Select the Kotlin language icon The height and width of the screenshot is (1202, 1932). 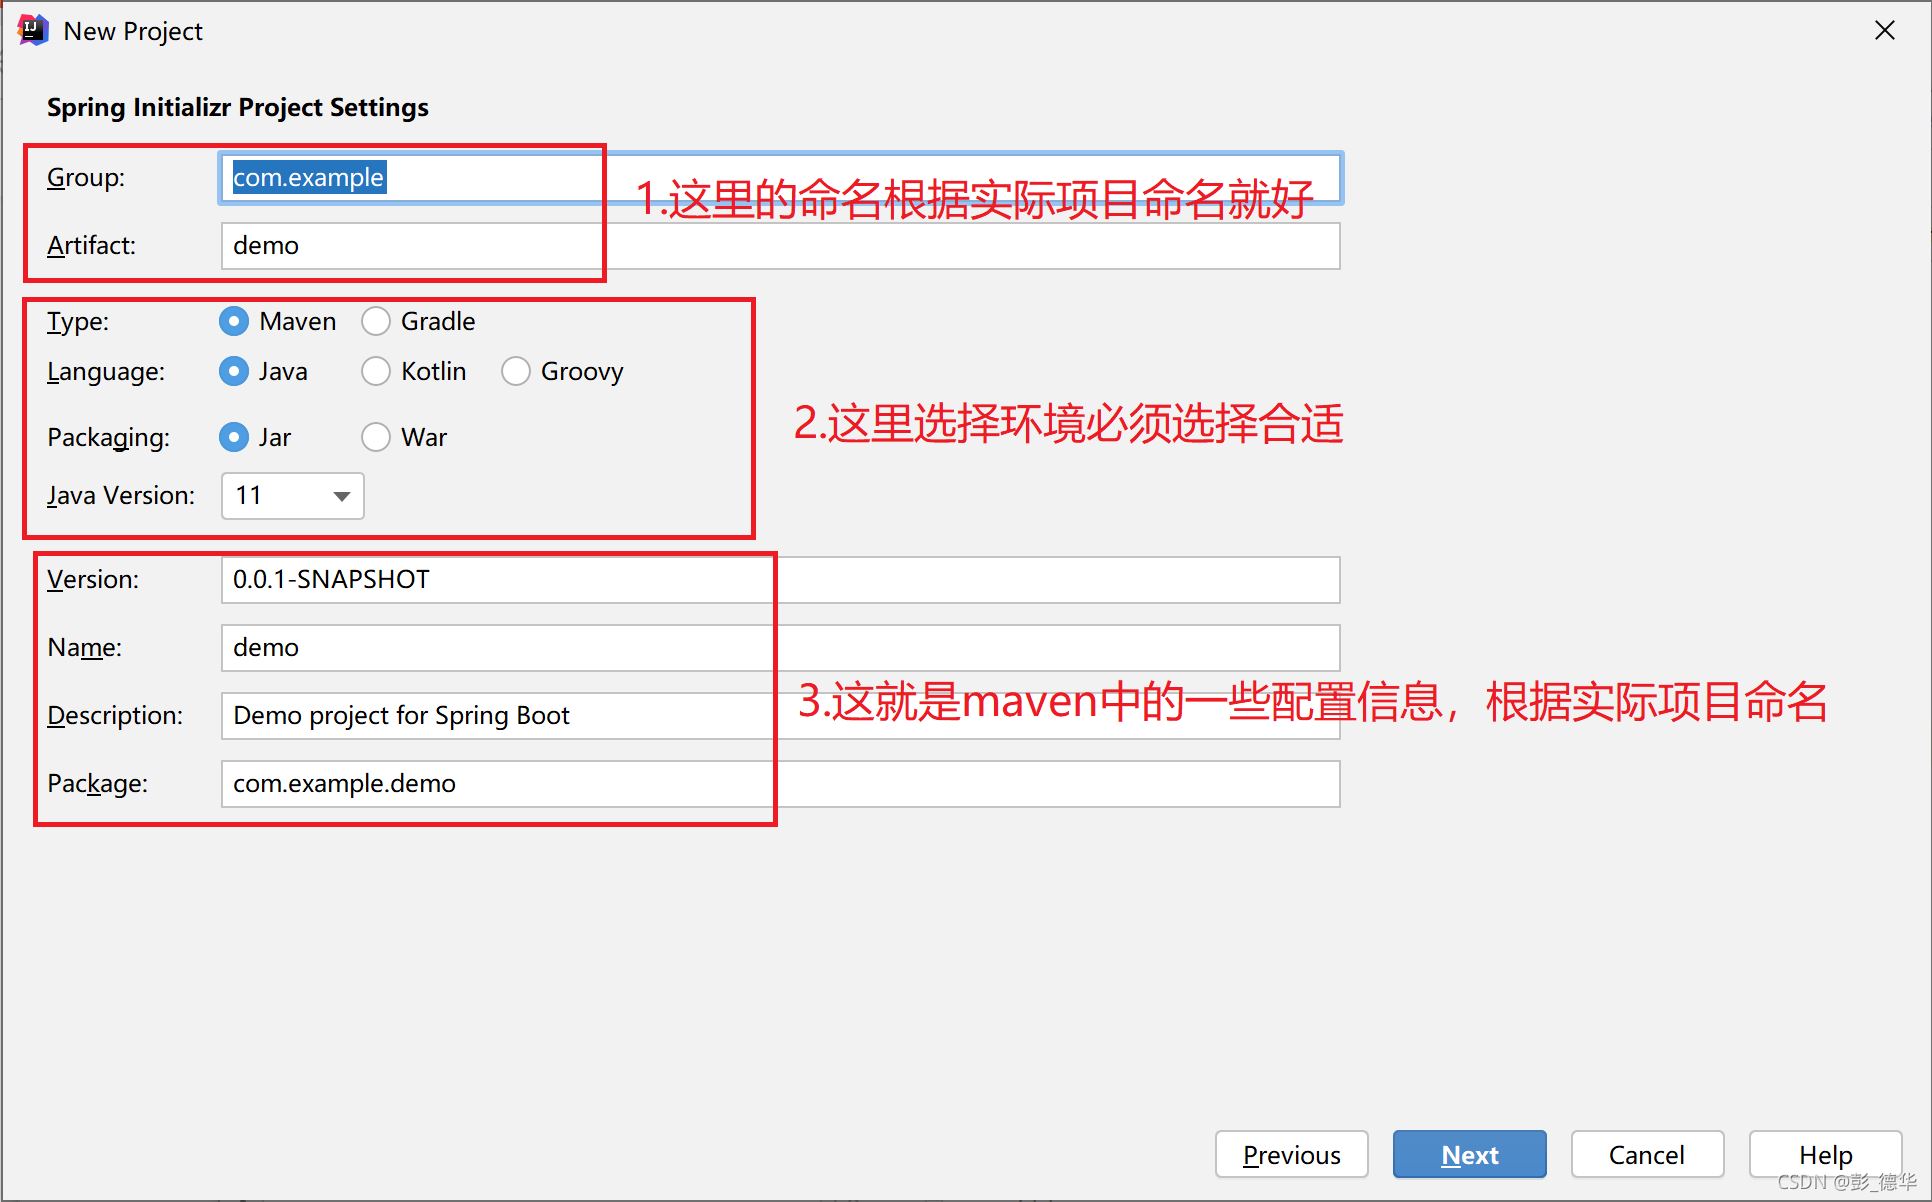point(375,370)
